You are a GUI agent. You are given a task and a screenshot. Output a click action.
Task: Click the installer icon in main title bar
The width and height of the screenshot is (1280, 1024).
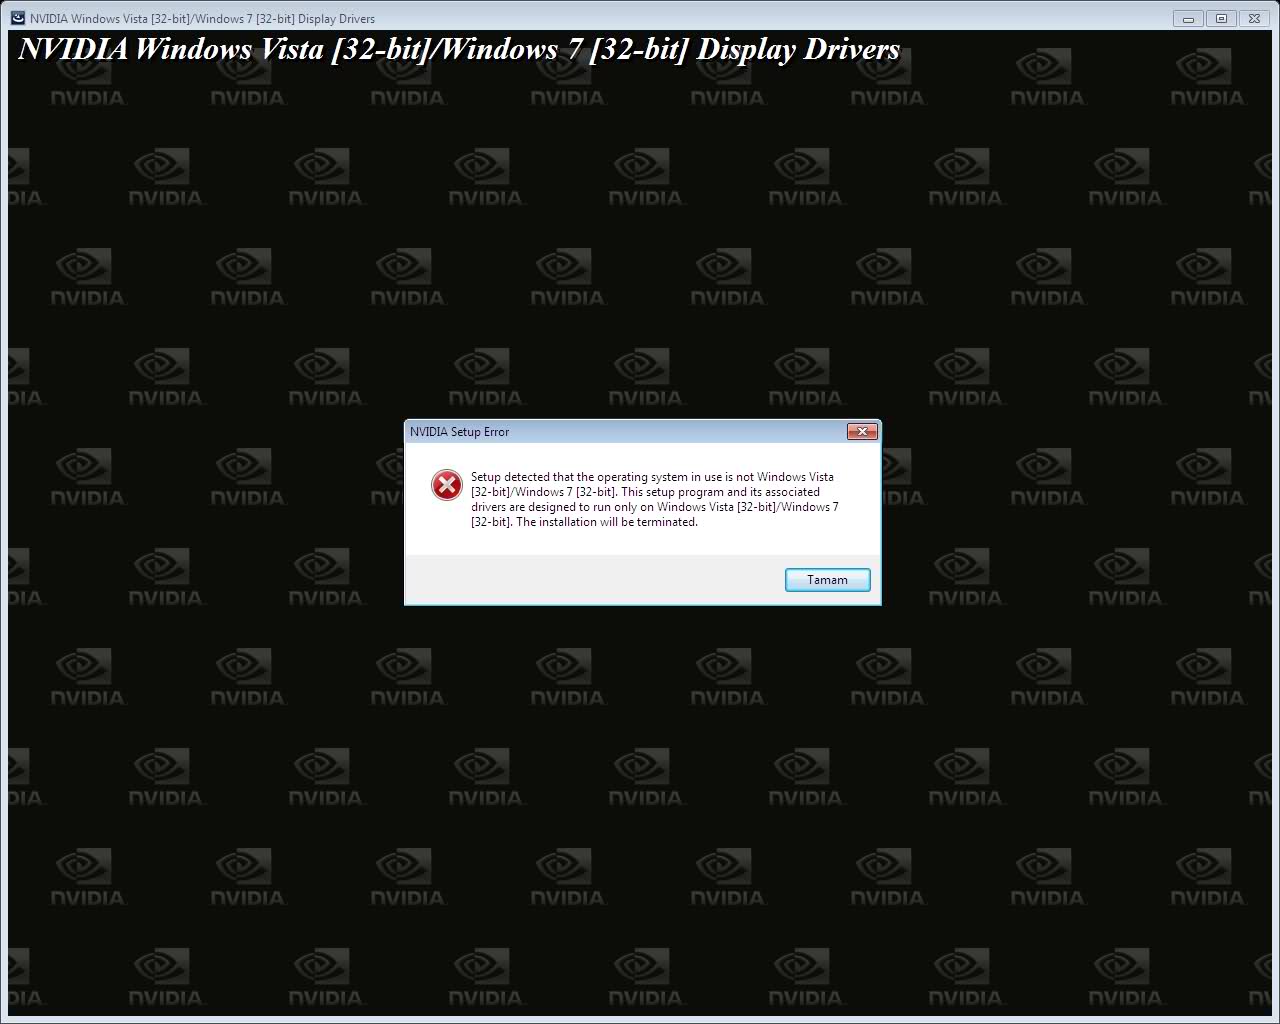(x=17, y=18)
